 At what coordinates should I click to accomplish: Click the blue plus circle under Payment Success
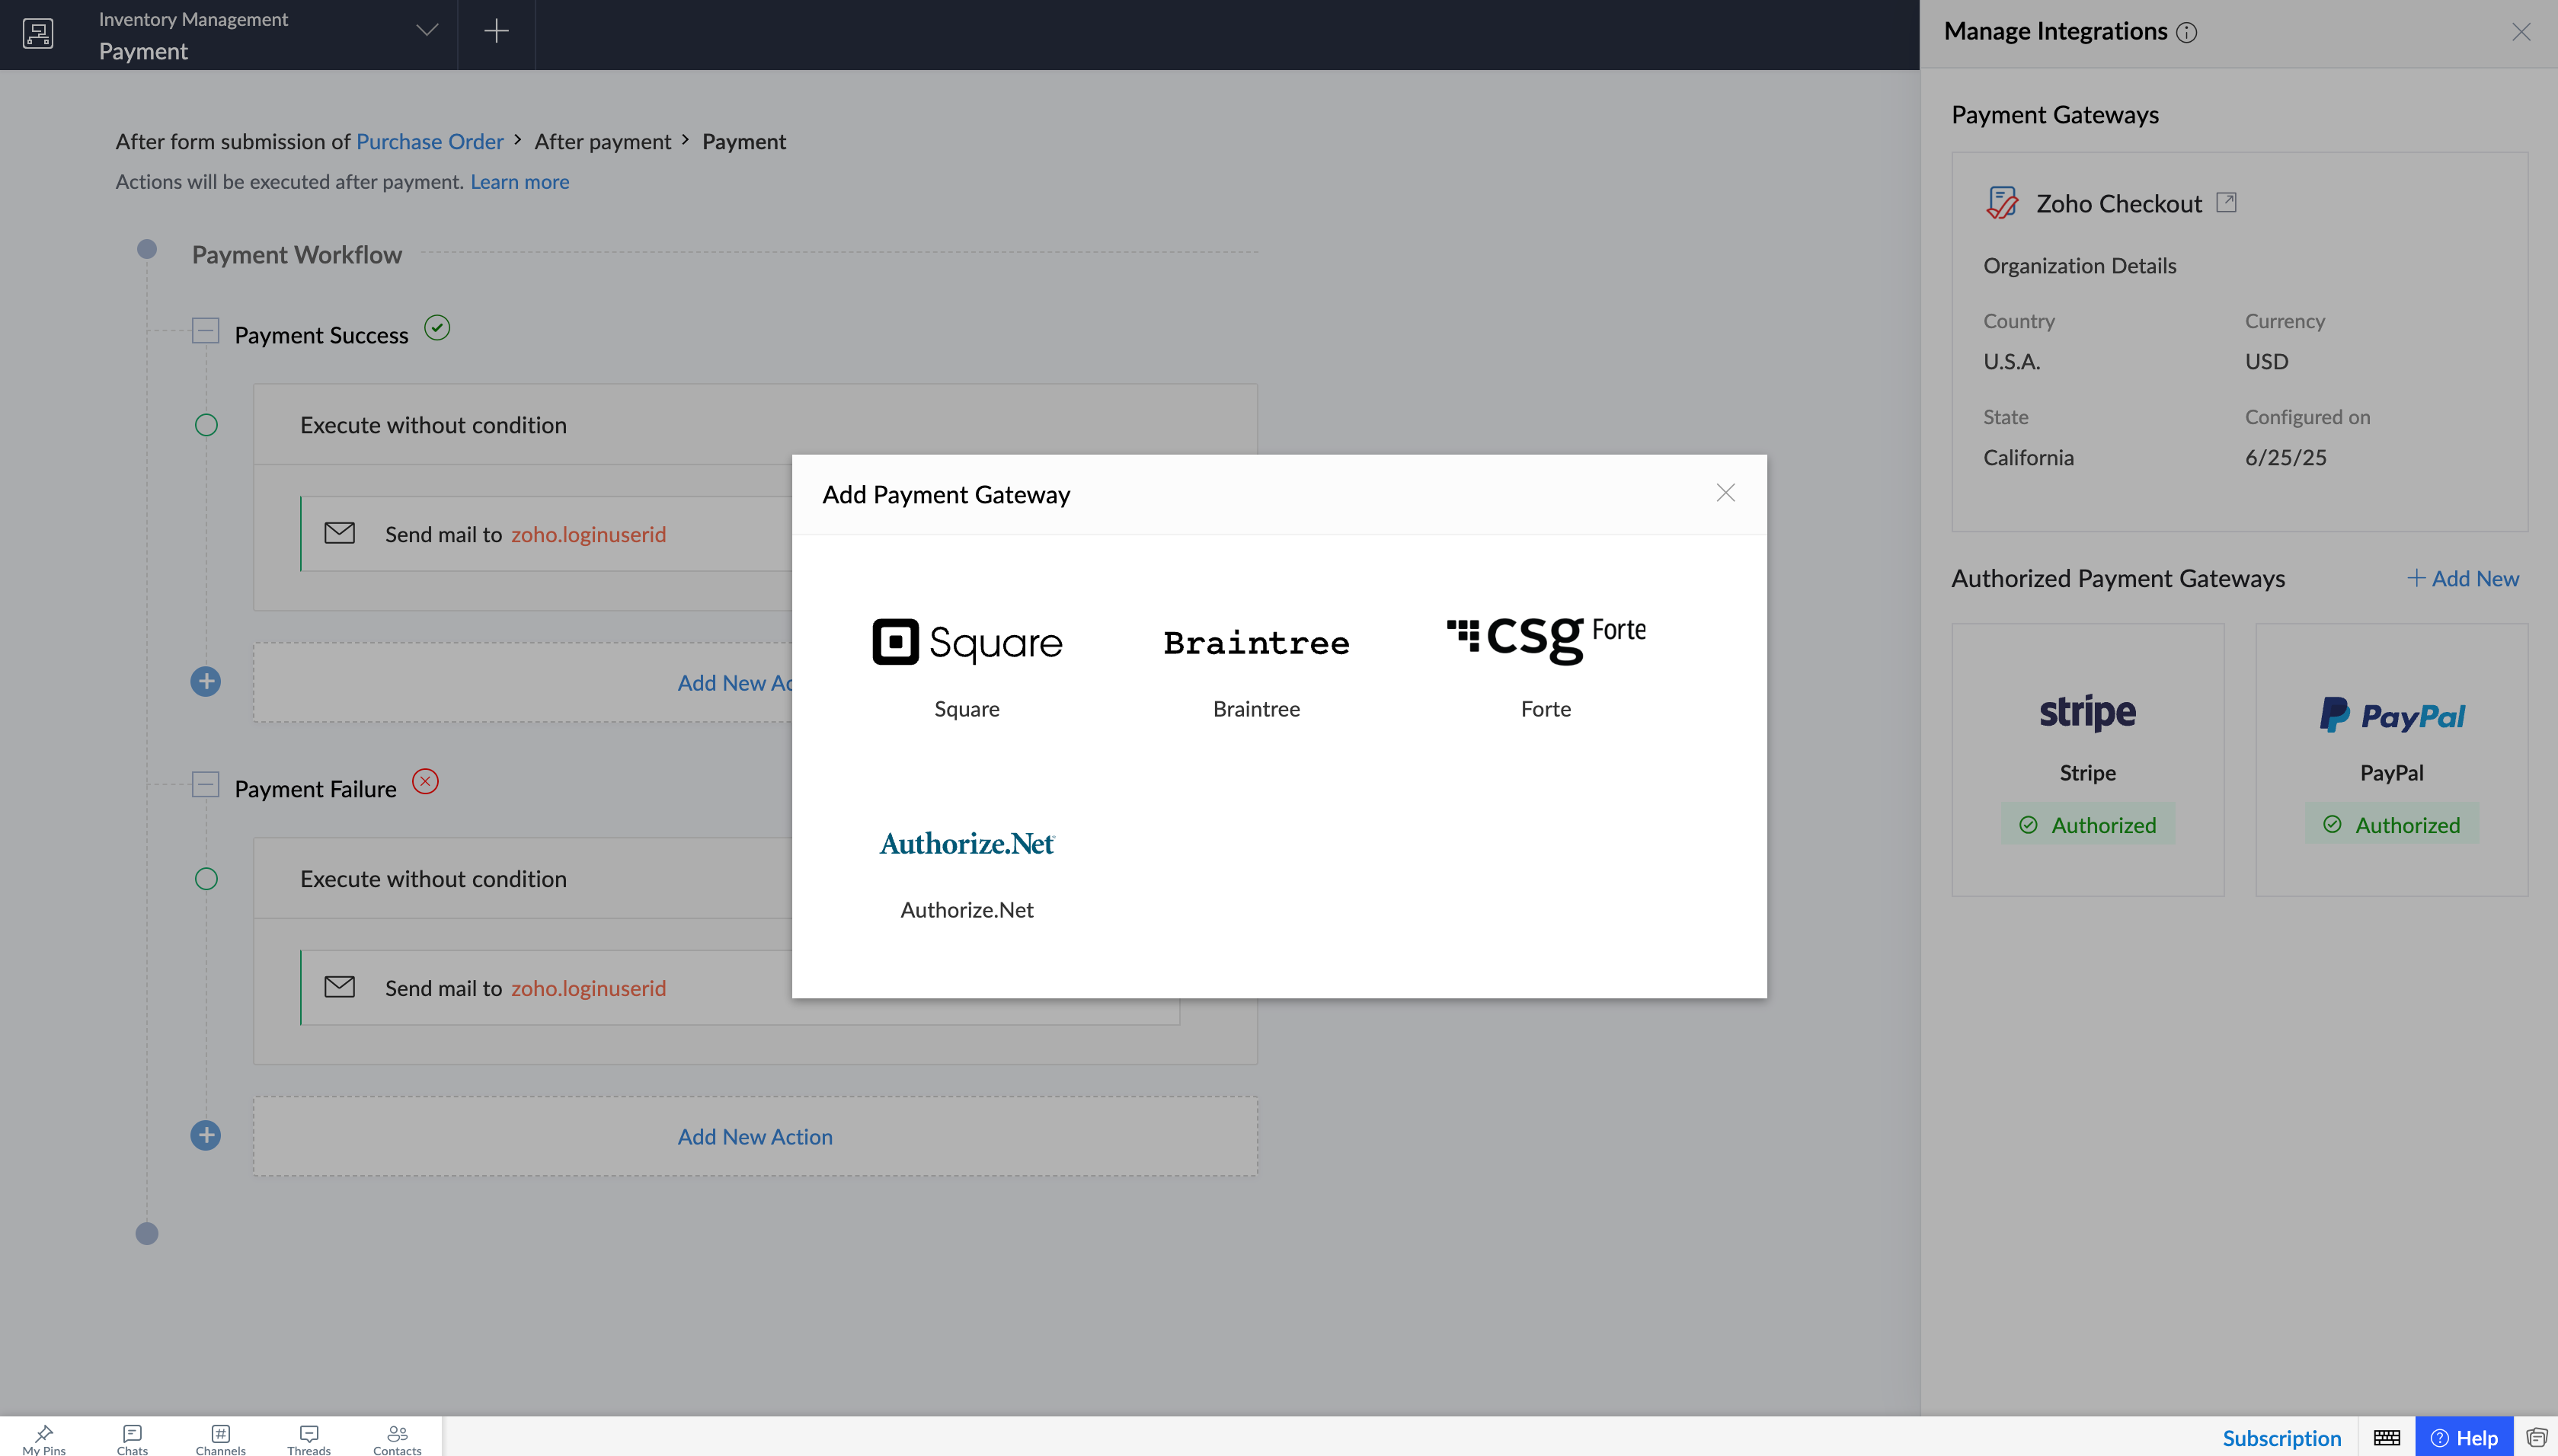tap(206, 682)
